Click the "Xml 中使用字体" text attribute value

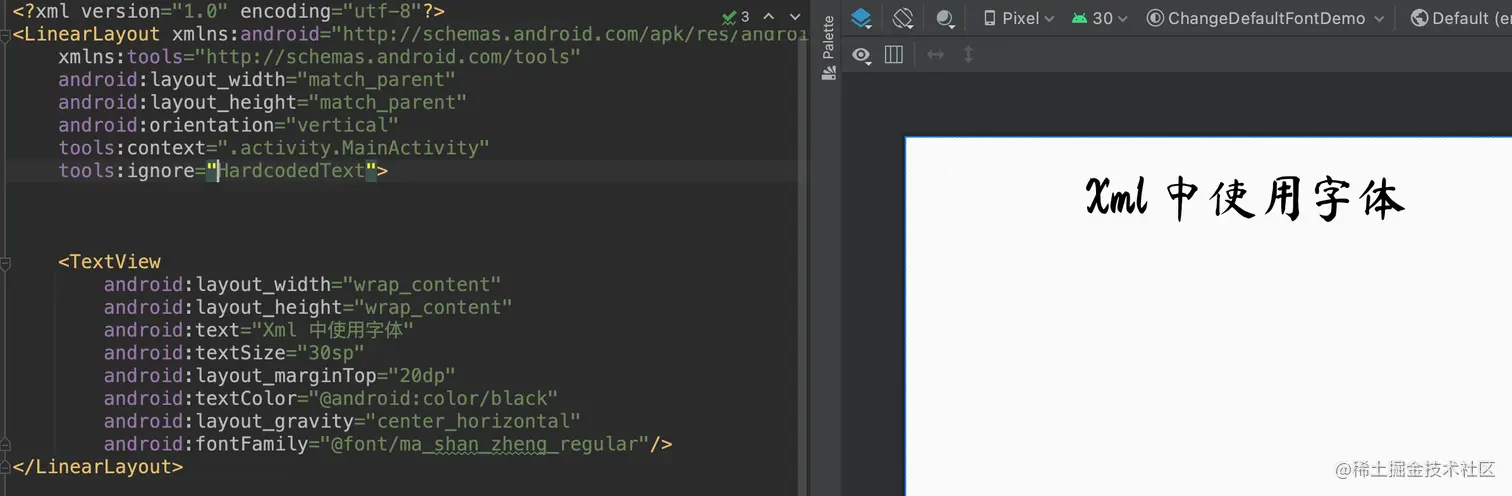(332, 330)
